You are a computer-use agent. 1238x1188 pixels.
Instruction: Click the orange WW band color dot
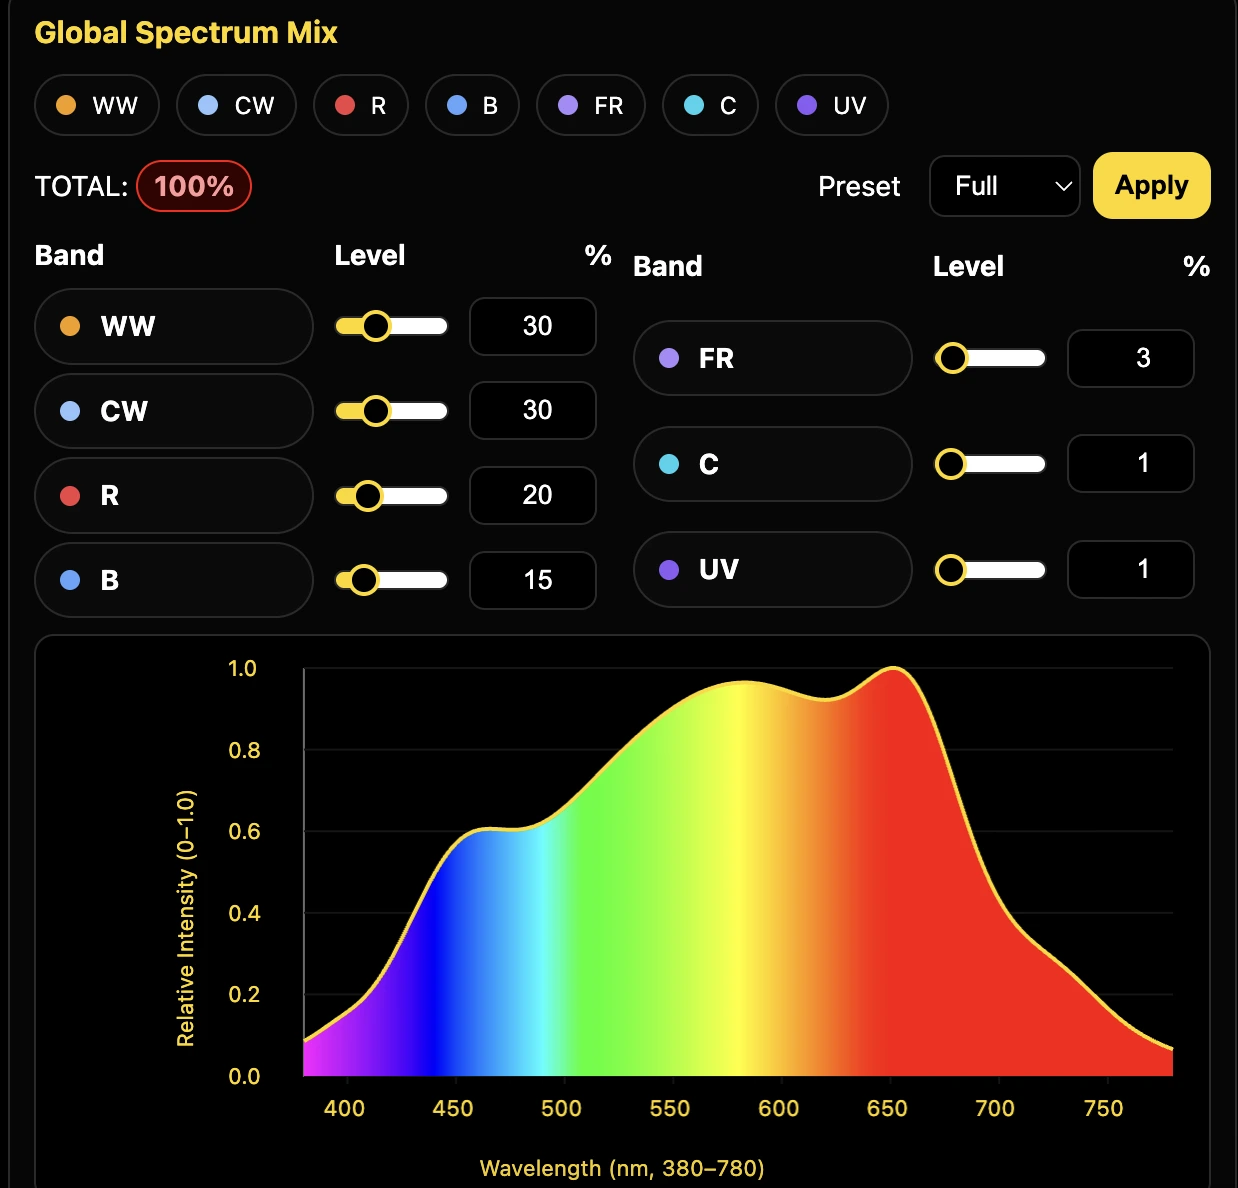[x=70, y=326]
